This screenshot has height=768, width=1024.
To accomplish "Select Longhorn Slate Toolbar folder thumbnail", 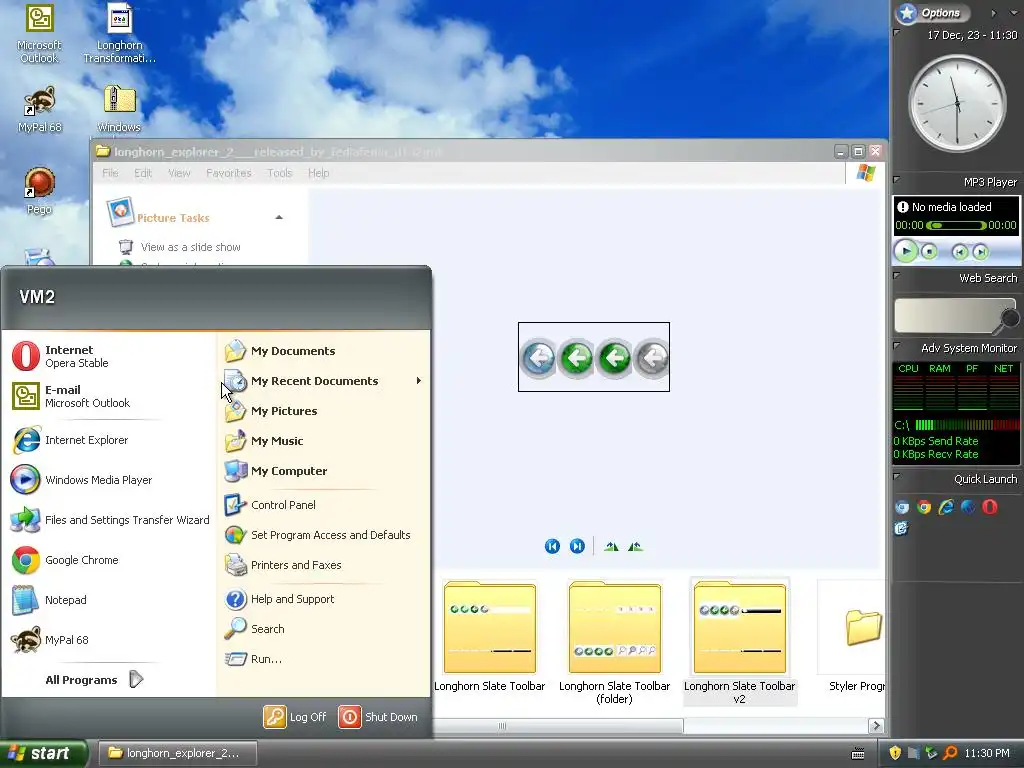I will tap(490, 635).
